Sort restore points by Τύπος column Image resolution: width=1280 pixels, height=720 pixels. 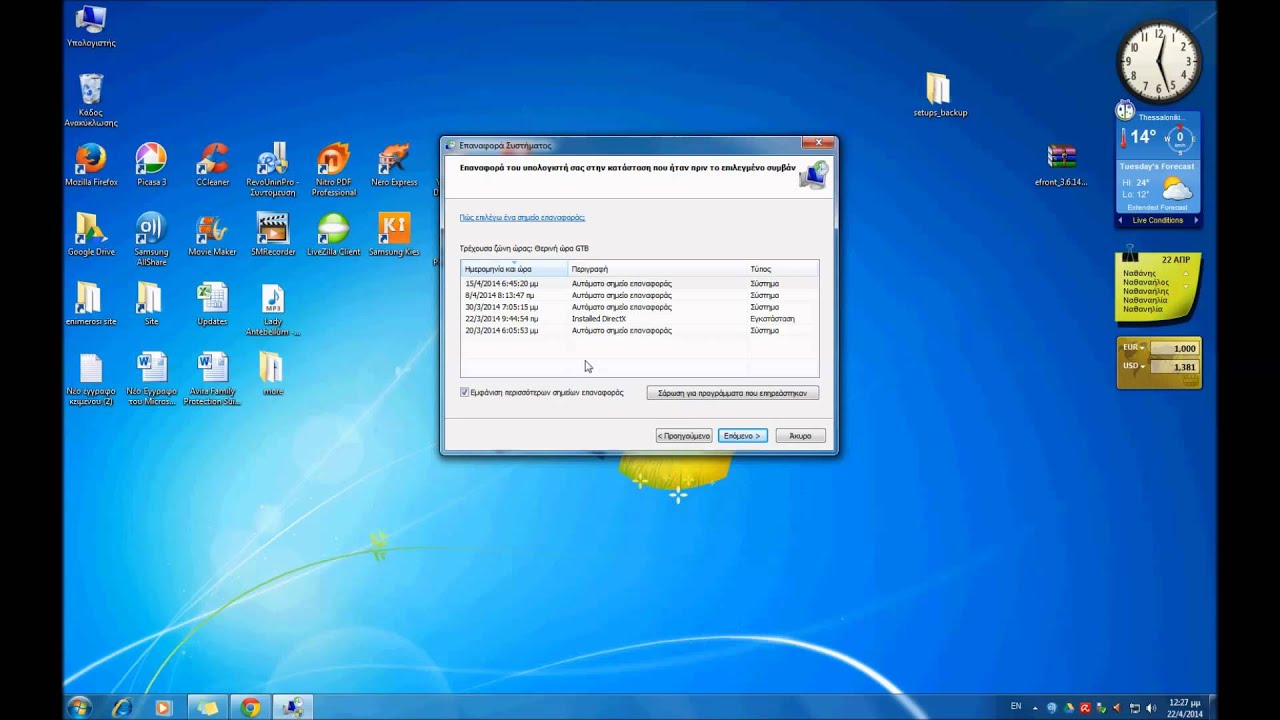[782, 269]
